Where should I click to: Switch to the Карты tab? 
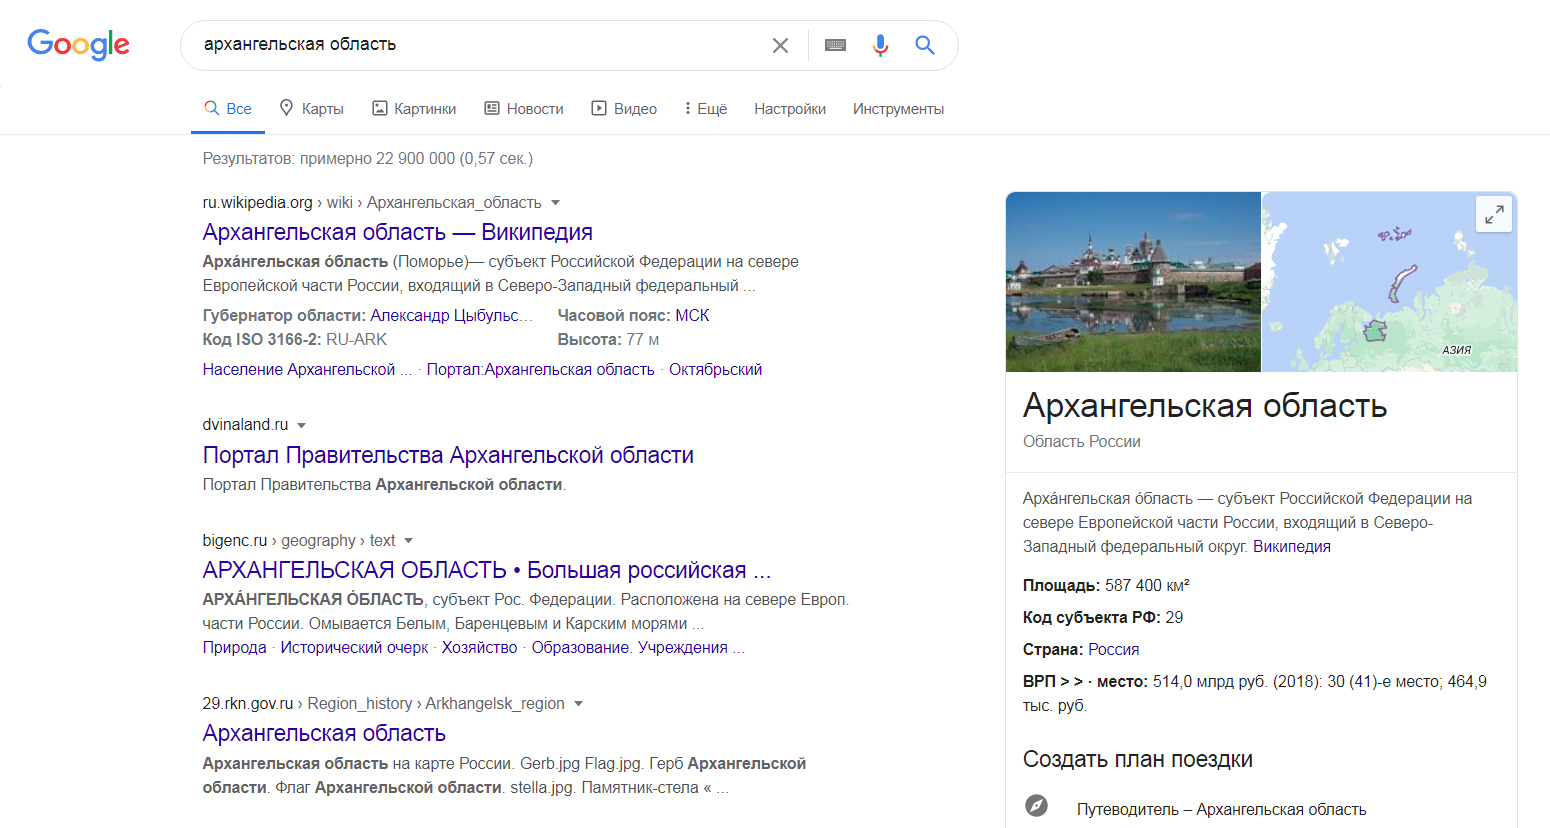(311, 109)
